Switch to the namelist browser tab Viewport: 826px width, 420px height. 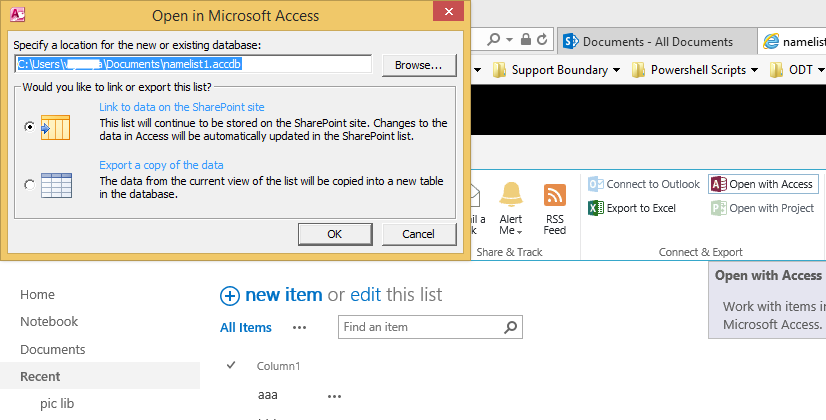(793, 42)
